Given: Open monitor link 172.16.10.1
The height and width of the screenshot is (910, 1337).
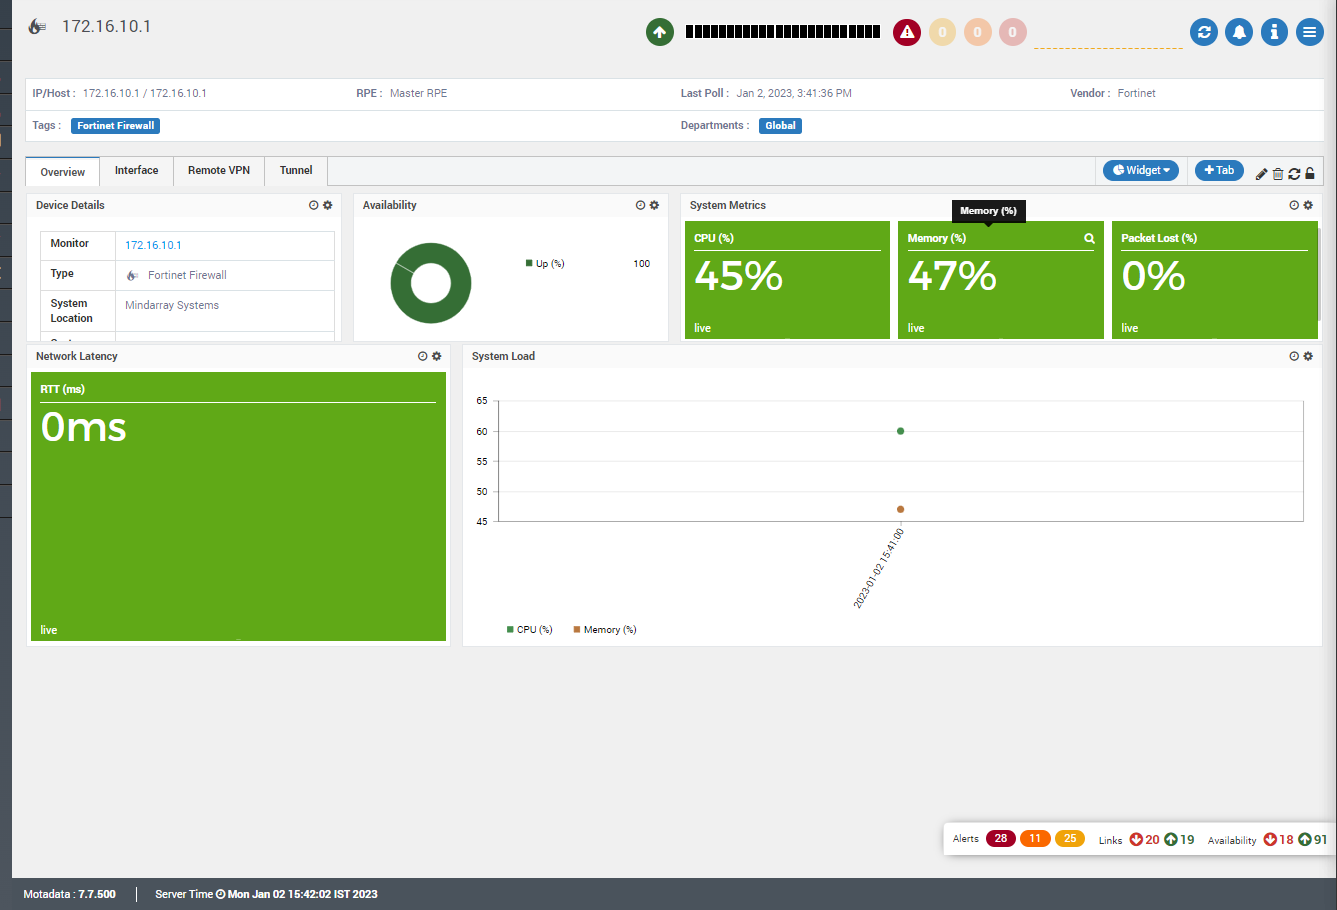Looking at the screenshot, I should click(153, 245).
